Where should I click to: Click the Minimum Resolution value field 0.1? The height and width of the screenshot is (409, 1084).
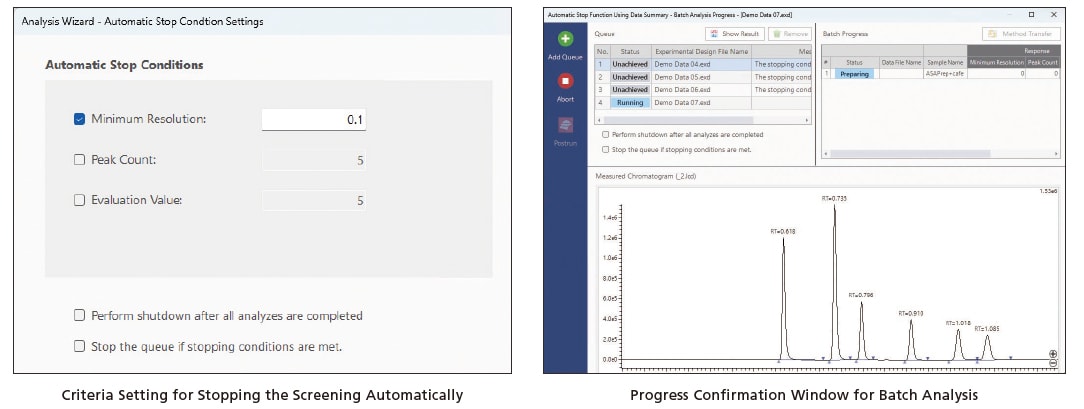314,120
